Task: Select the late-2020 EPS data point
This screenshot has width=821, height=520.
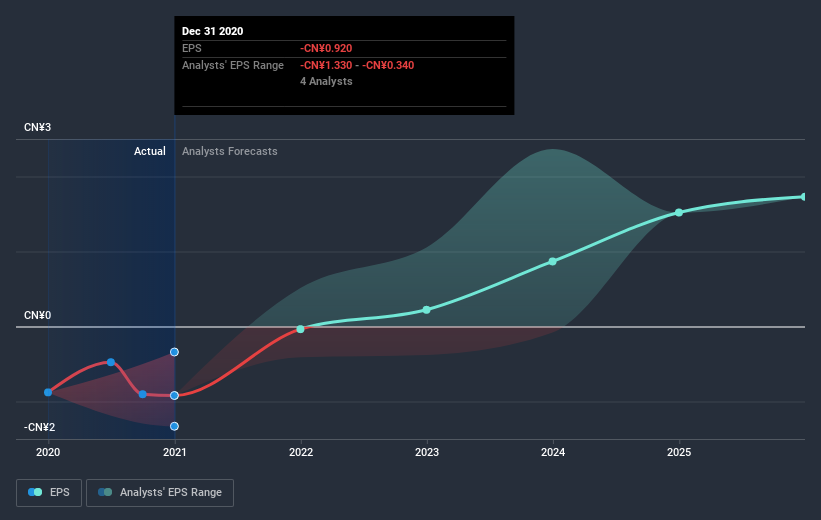Action: click(x=142, y=394)
